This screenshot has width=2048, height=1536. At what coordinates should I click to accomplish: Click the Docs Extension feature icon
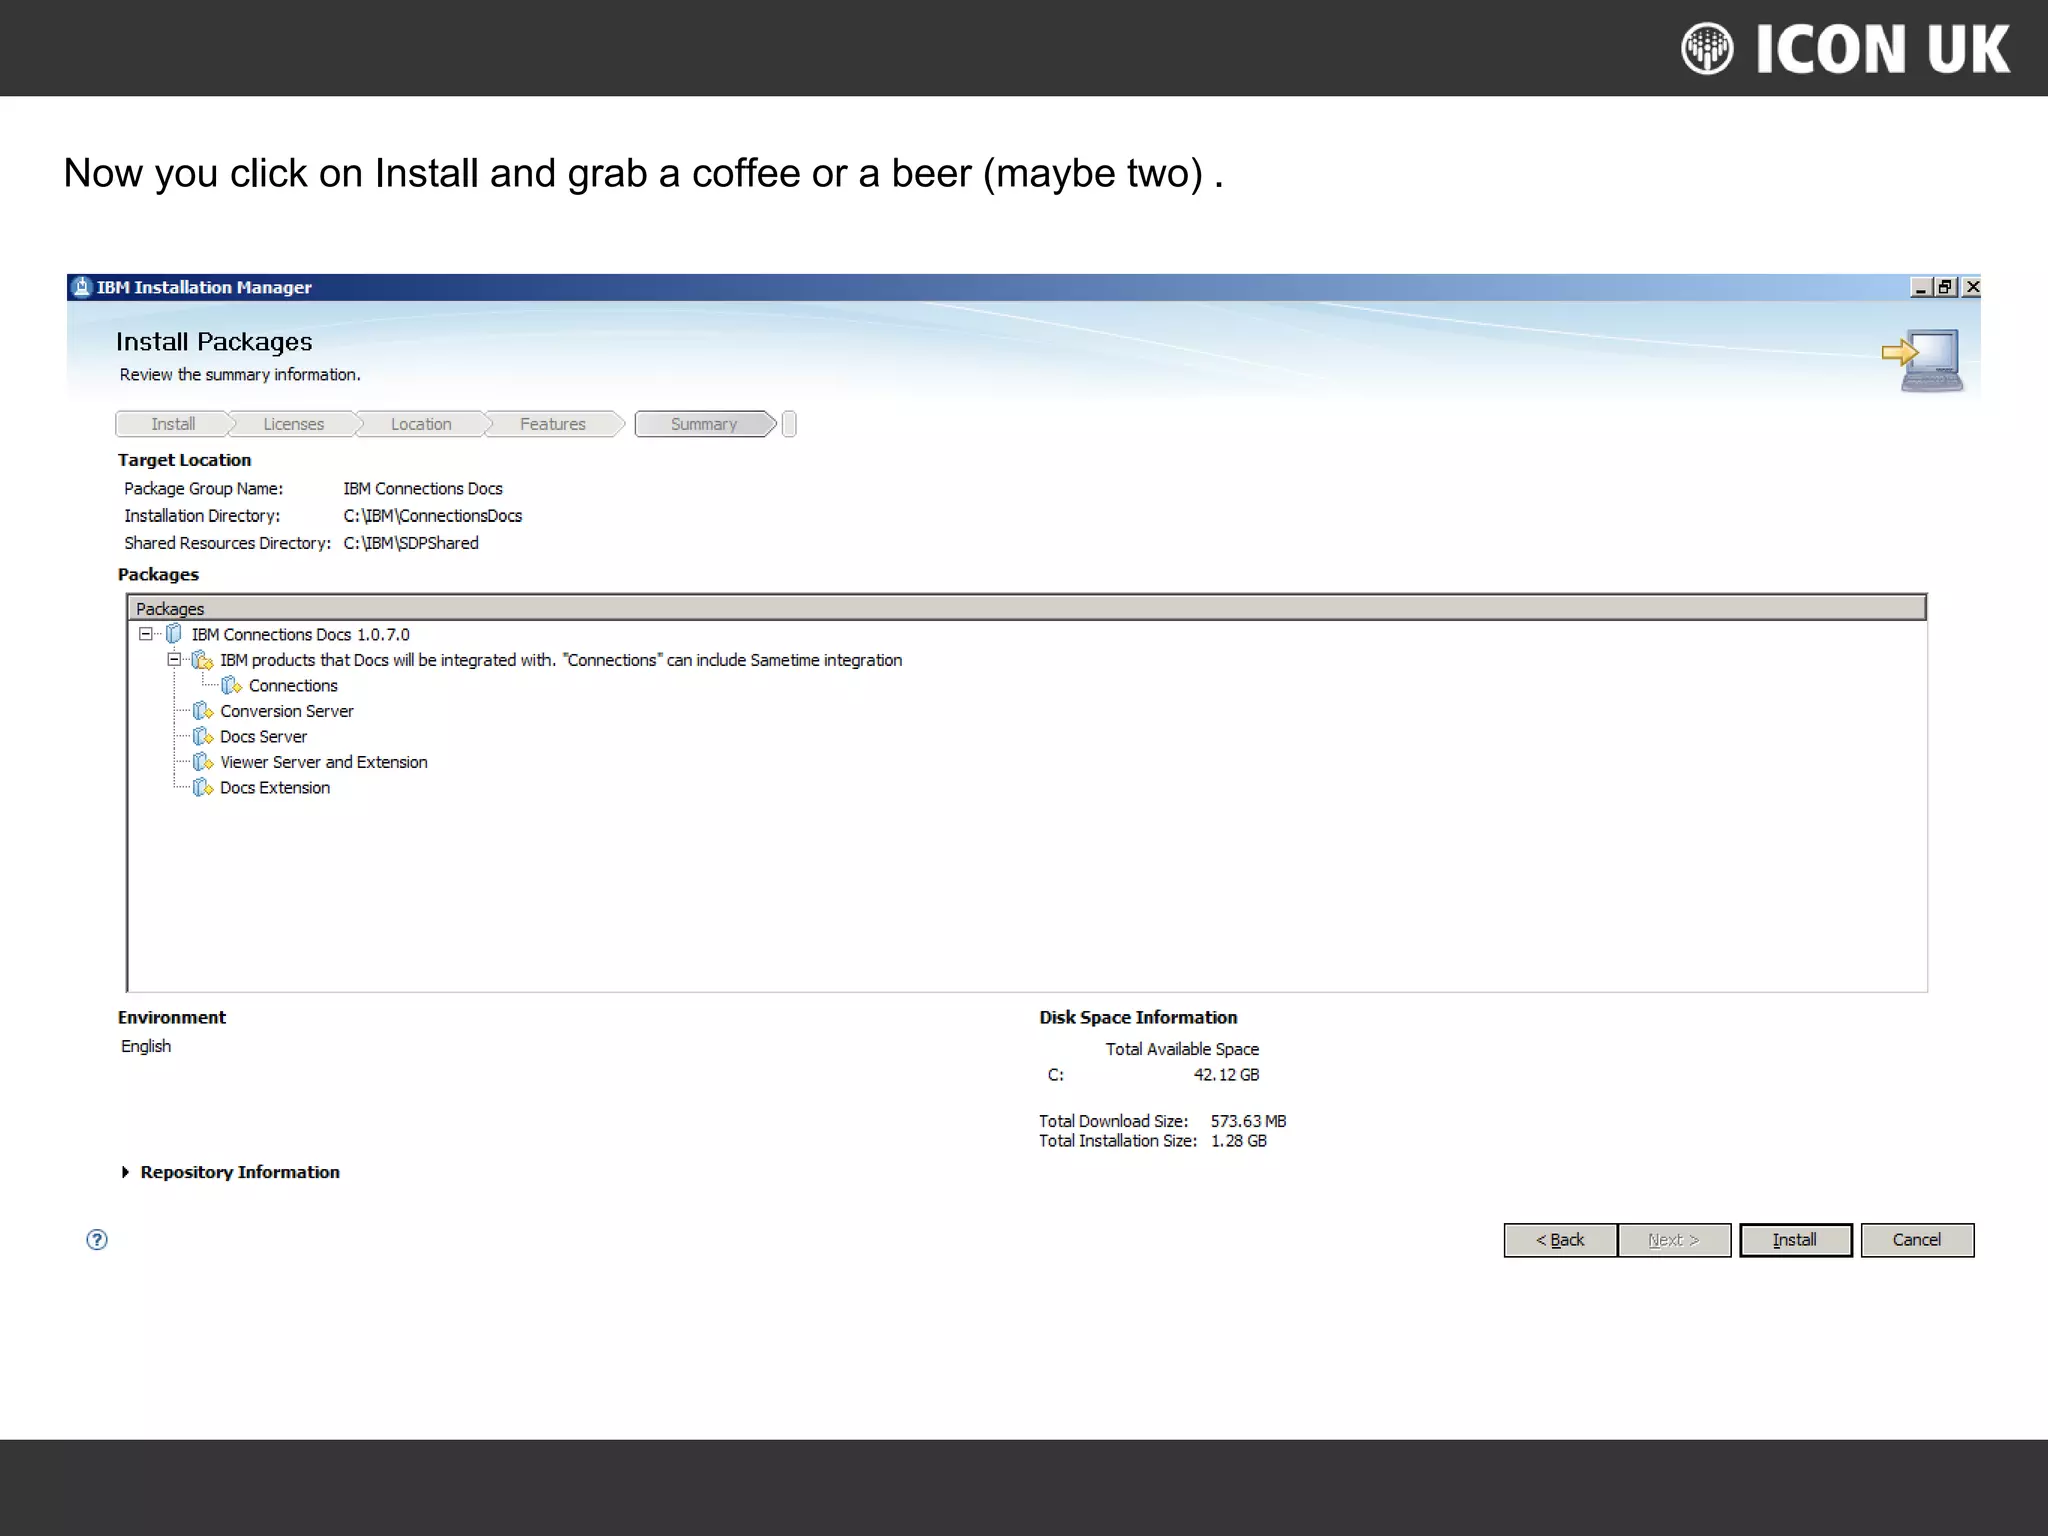(x=203, y=788)
